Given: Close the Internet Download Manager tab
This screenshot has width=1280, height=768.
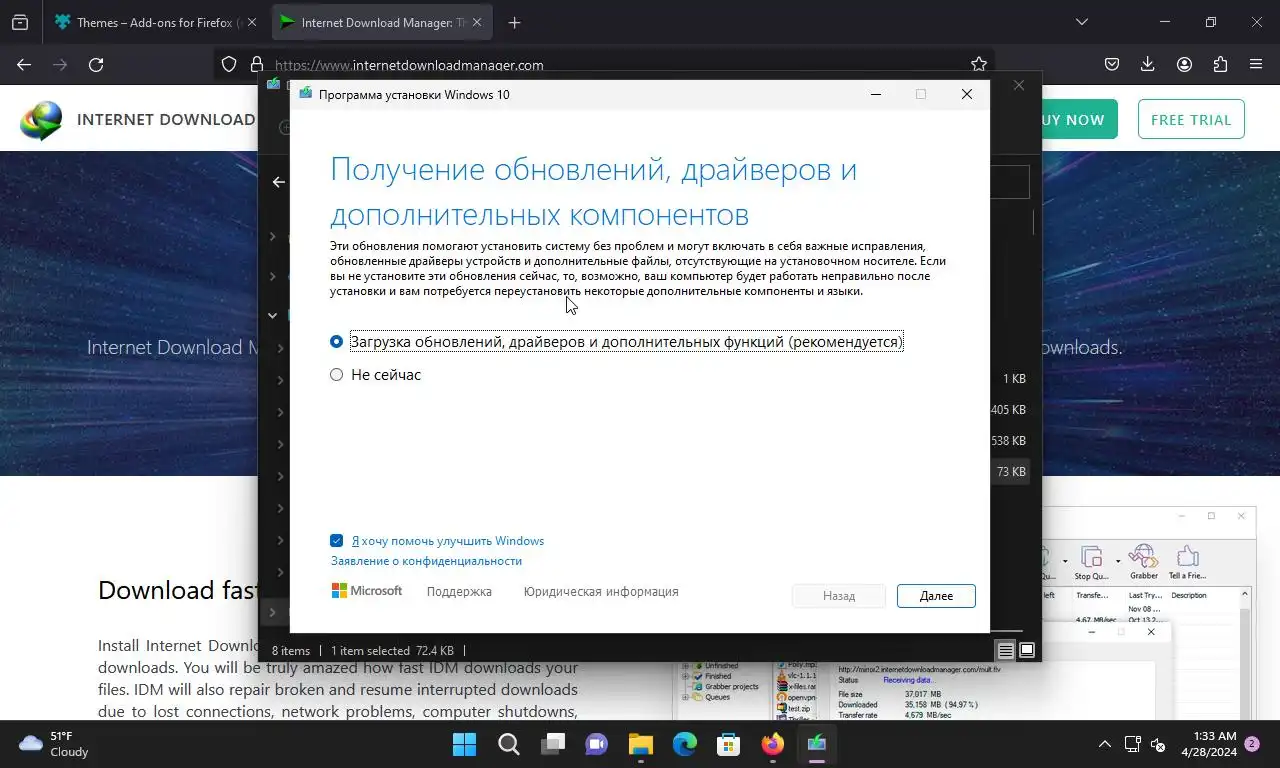Looking at the screenshot, I should (x=475, y=22).
